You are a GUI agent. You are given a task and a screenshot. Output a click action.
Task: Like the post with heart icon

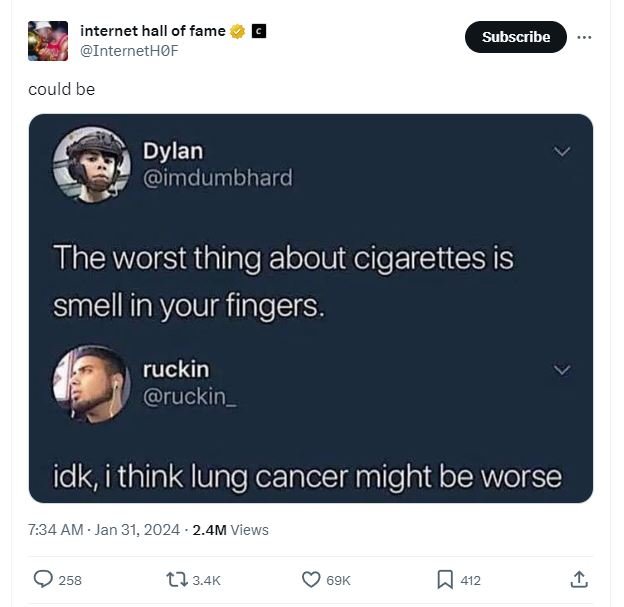coord(311,580)
